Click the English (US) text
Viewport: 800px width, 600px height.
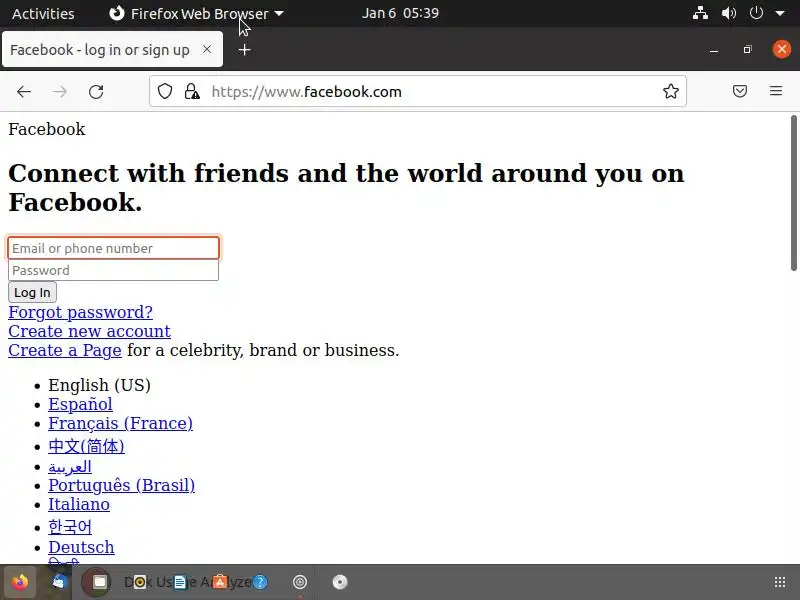tap(99, 385)
